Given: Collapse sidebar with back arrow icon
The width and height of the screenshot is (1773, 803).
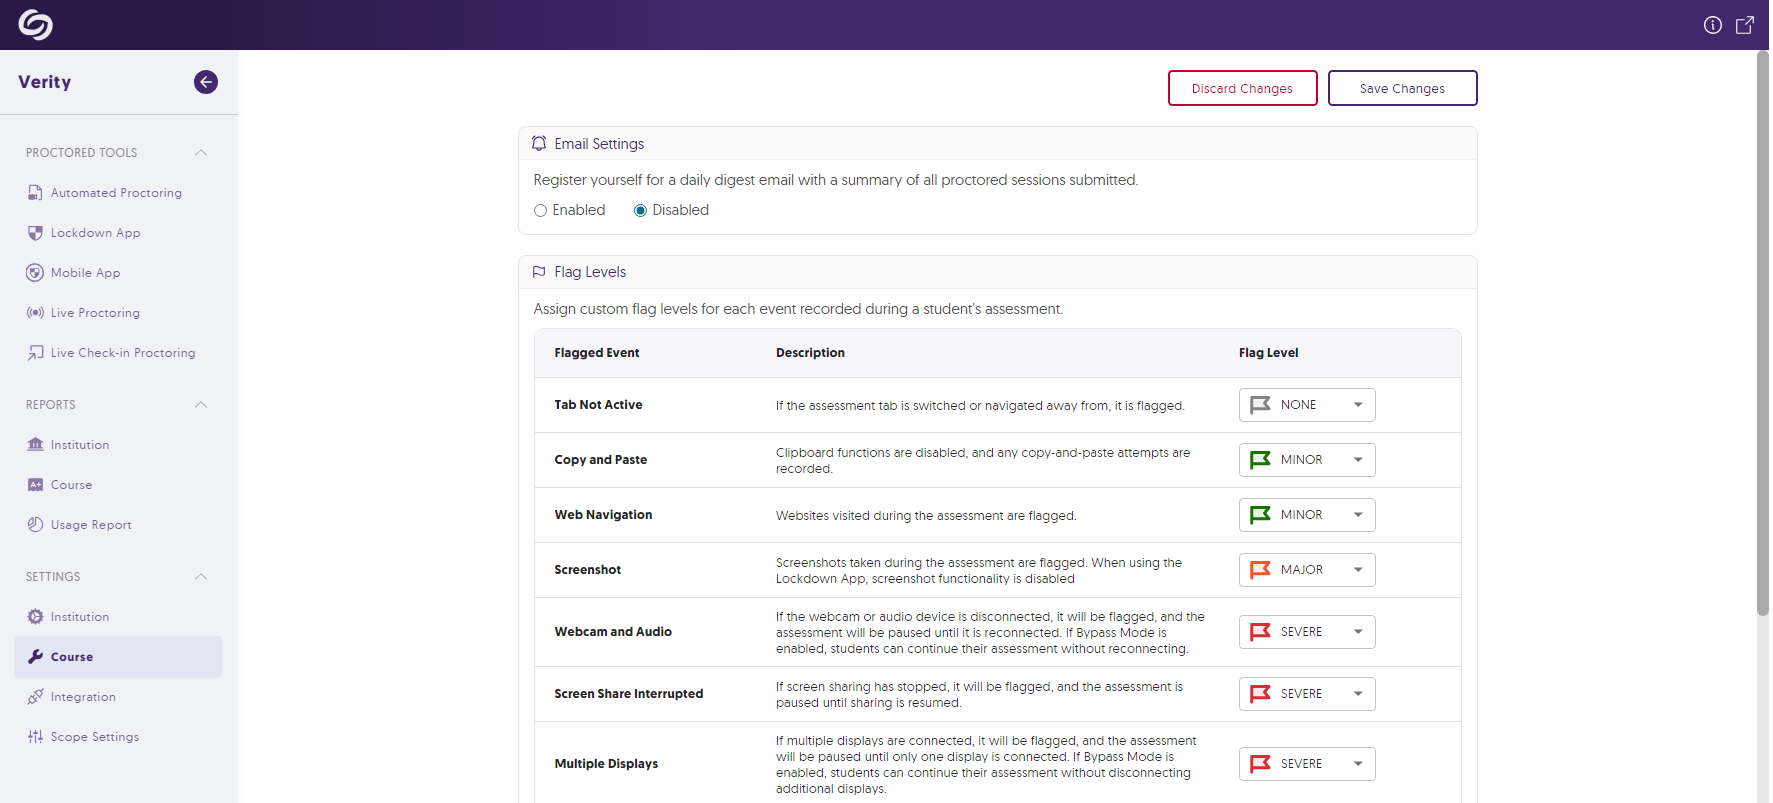Looking at the screenshot, I should pyautogui.click(x=206, y=82).
